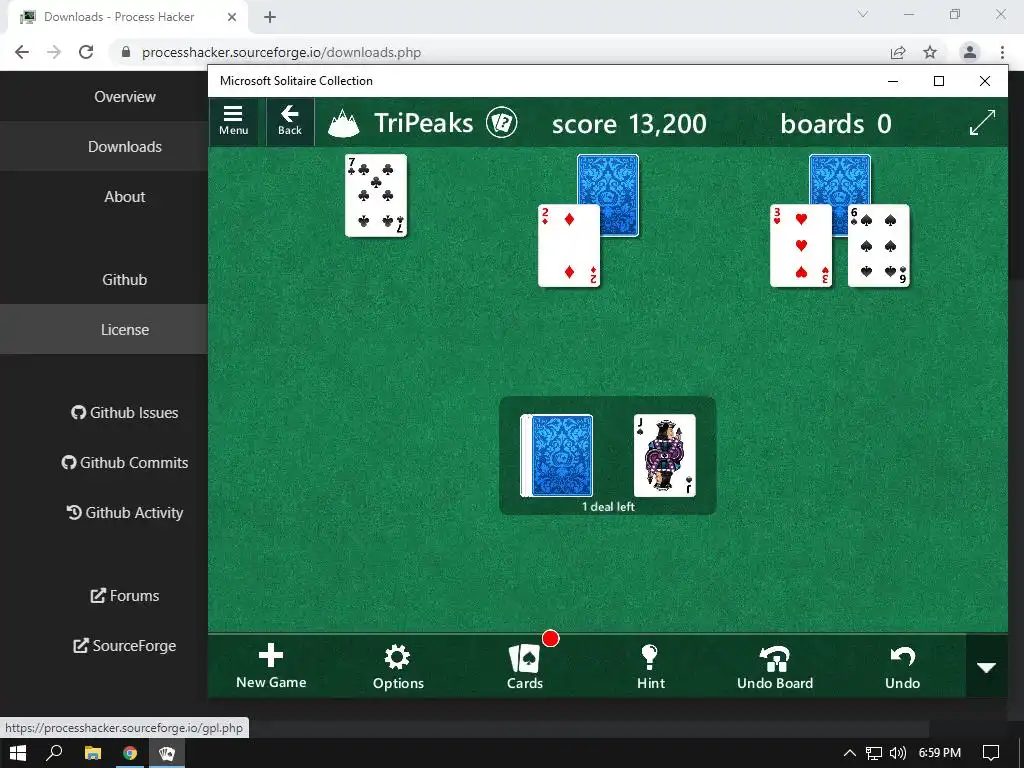This screenshot has width=1024, height=768.
Task: Maximize the Solitaire Collection window
Action: pos(938,81)
